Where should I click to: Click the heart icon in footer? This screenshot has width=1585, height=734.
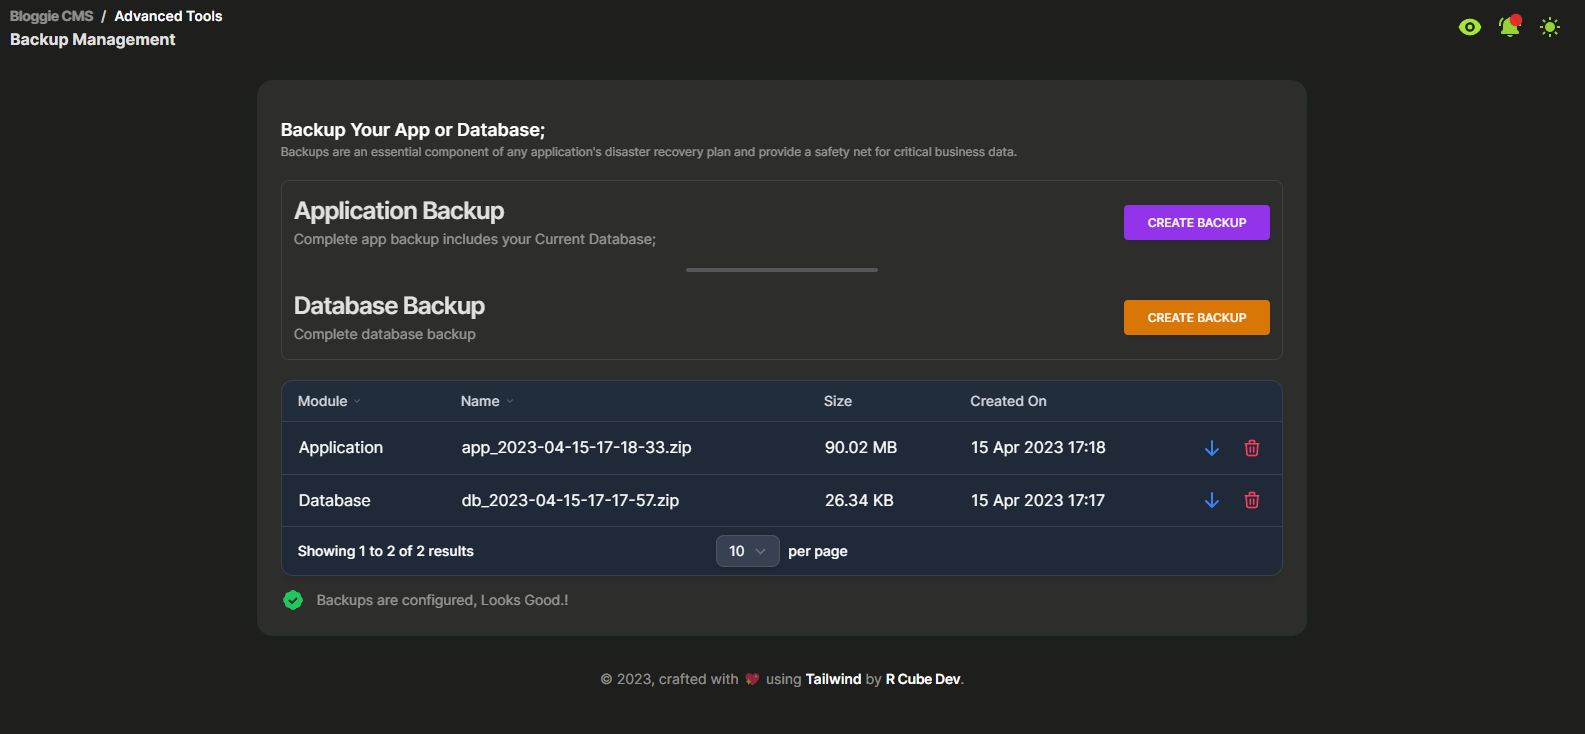click(752, 679)
